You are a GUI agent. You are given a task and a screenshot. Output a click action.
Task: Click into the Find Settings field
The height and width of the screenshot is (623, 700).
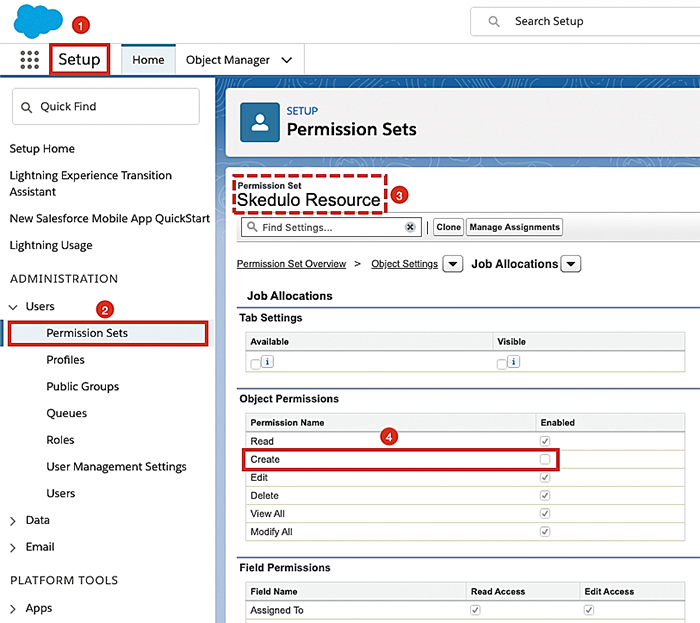pyautogui.click(x=331, y=227)
